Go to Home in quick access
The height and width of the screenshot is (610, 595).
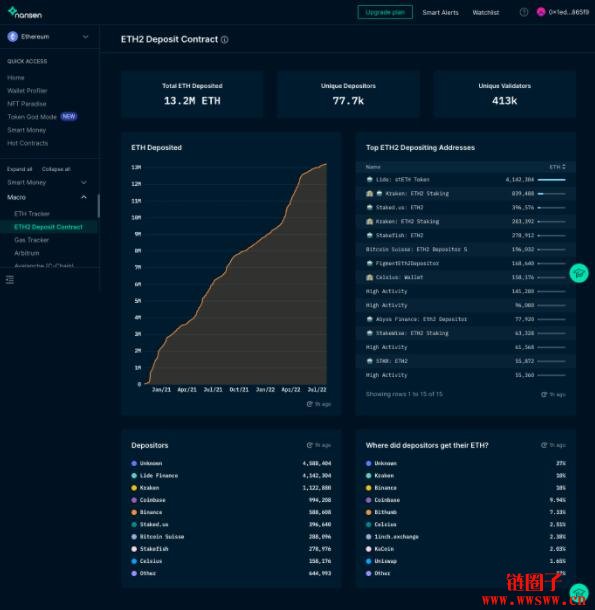pos(16,78)
